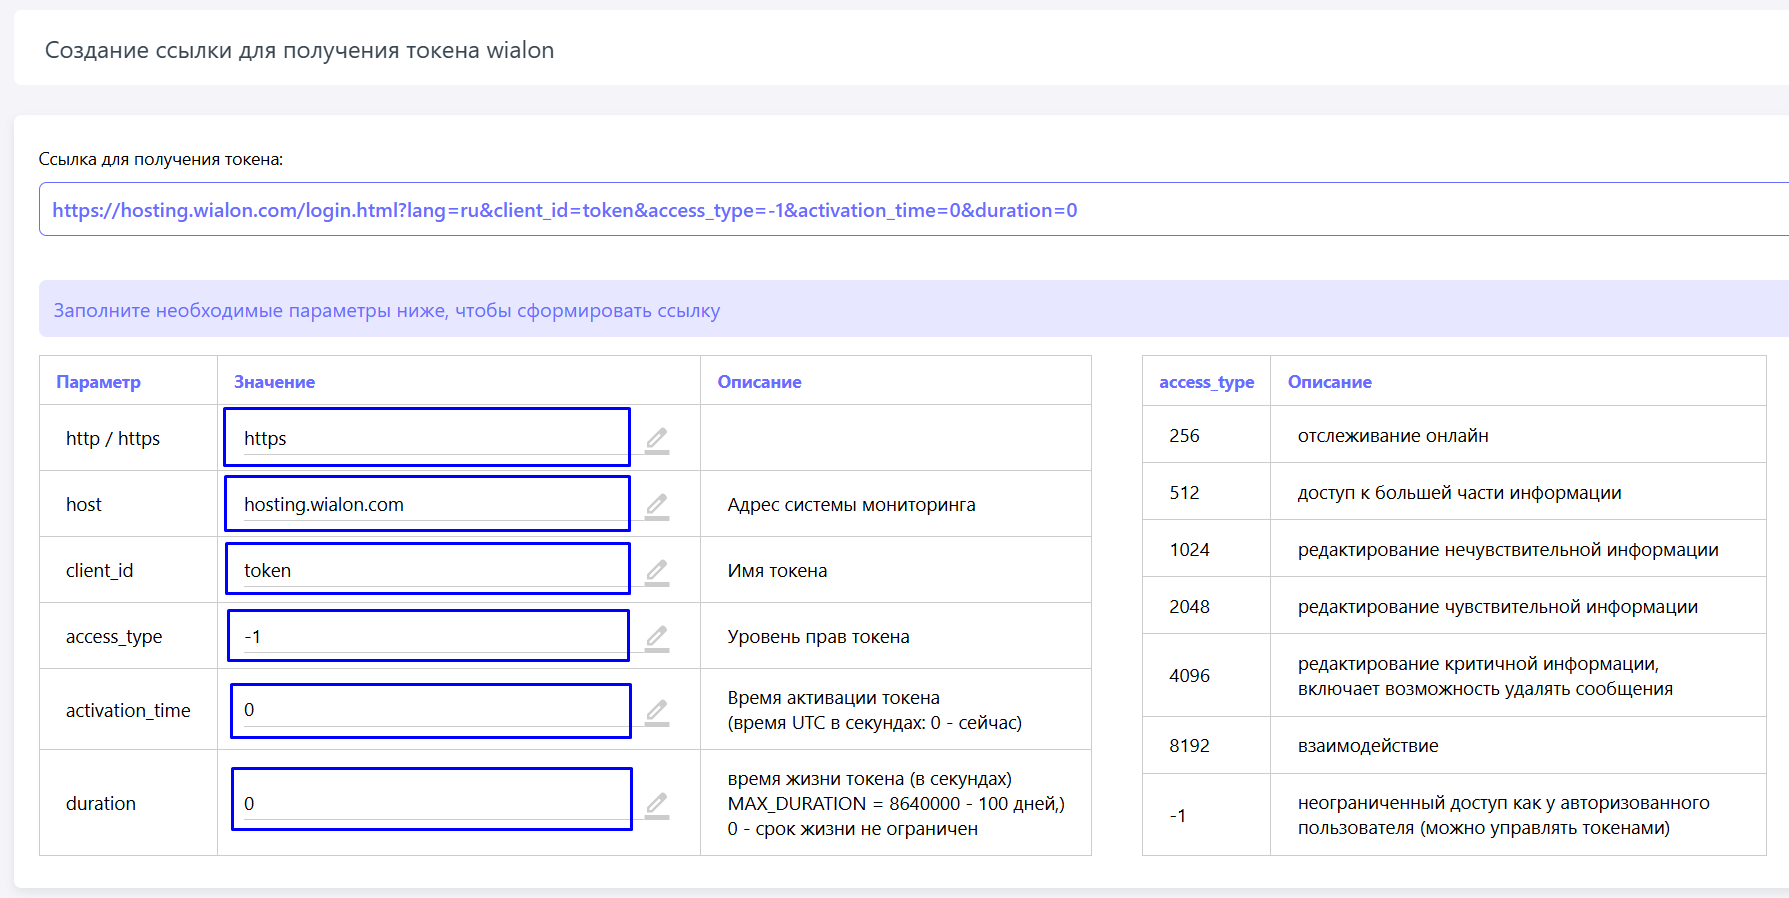This screenshot has width=1789, height=898.
Task: Click the access_type input showing -1
Action: [x=427, y=636]
